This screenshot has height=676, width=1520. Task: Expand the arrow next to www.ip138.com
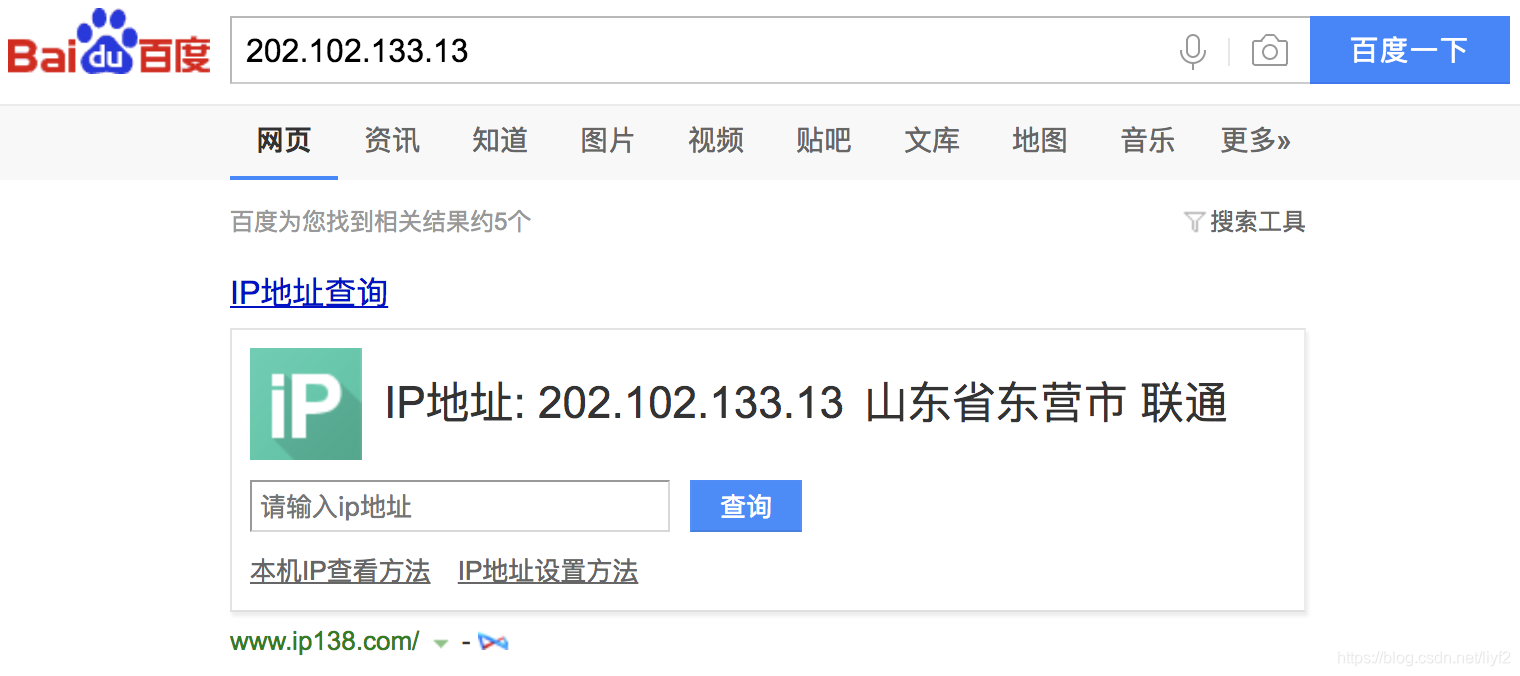(441, 643)
